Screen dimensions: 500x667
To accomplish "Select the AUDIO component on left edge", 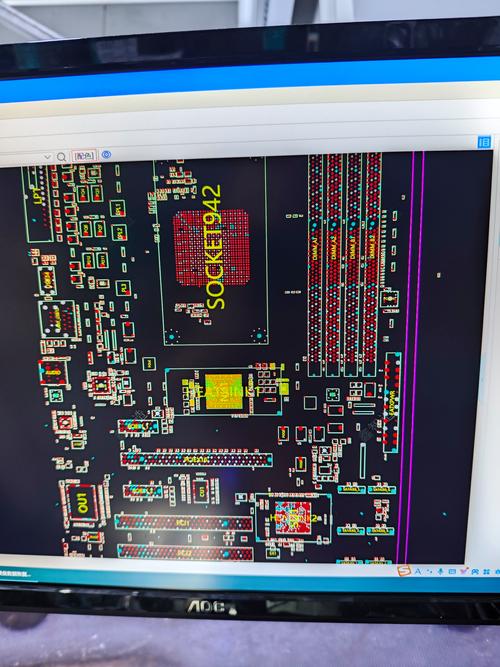I will click(54, 373).
